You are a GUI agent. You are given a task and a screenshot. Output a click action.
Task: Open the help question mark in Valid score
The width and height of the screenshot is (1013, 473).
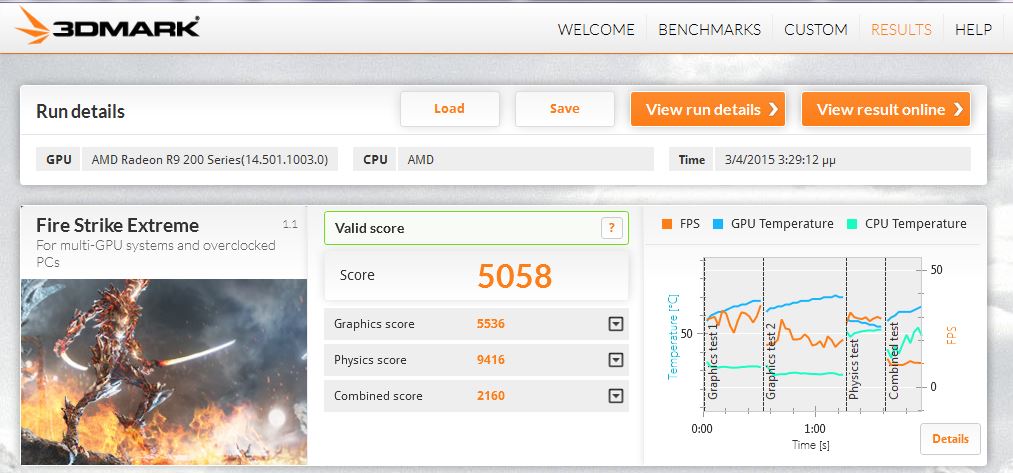[x=612, y=228]
